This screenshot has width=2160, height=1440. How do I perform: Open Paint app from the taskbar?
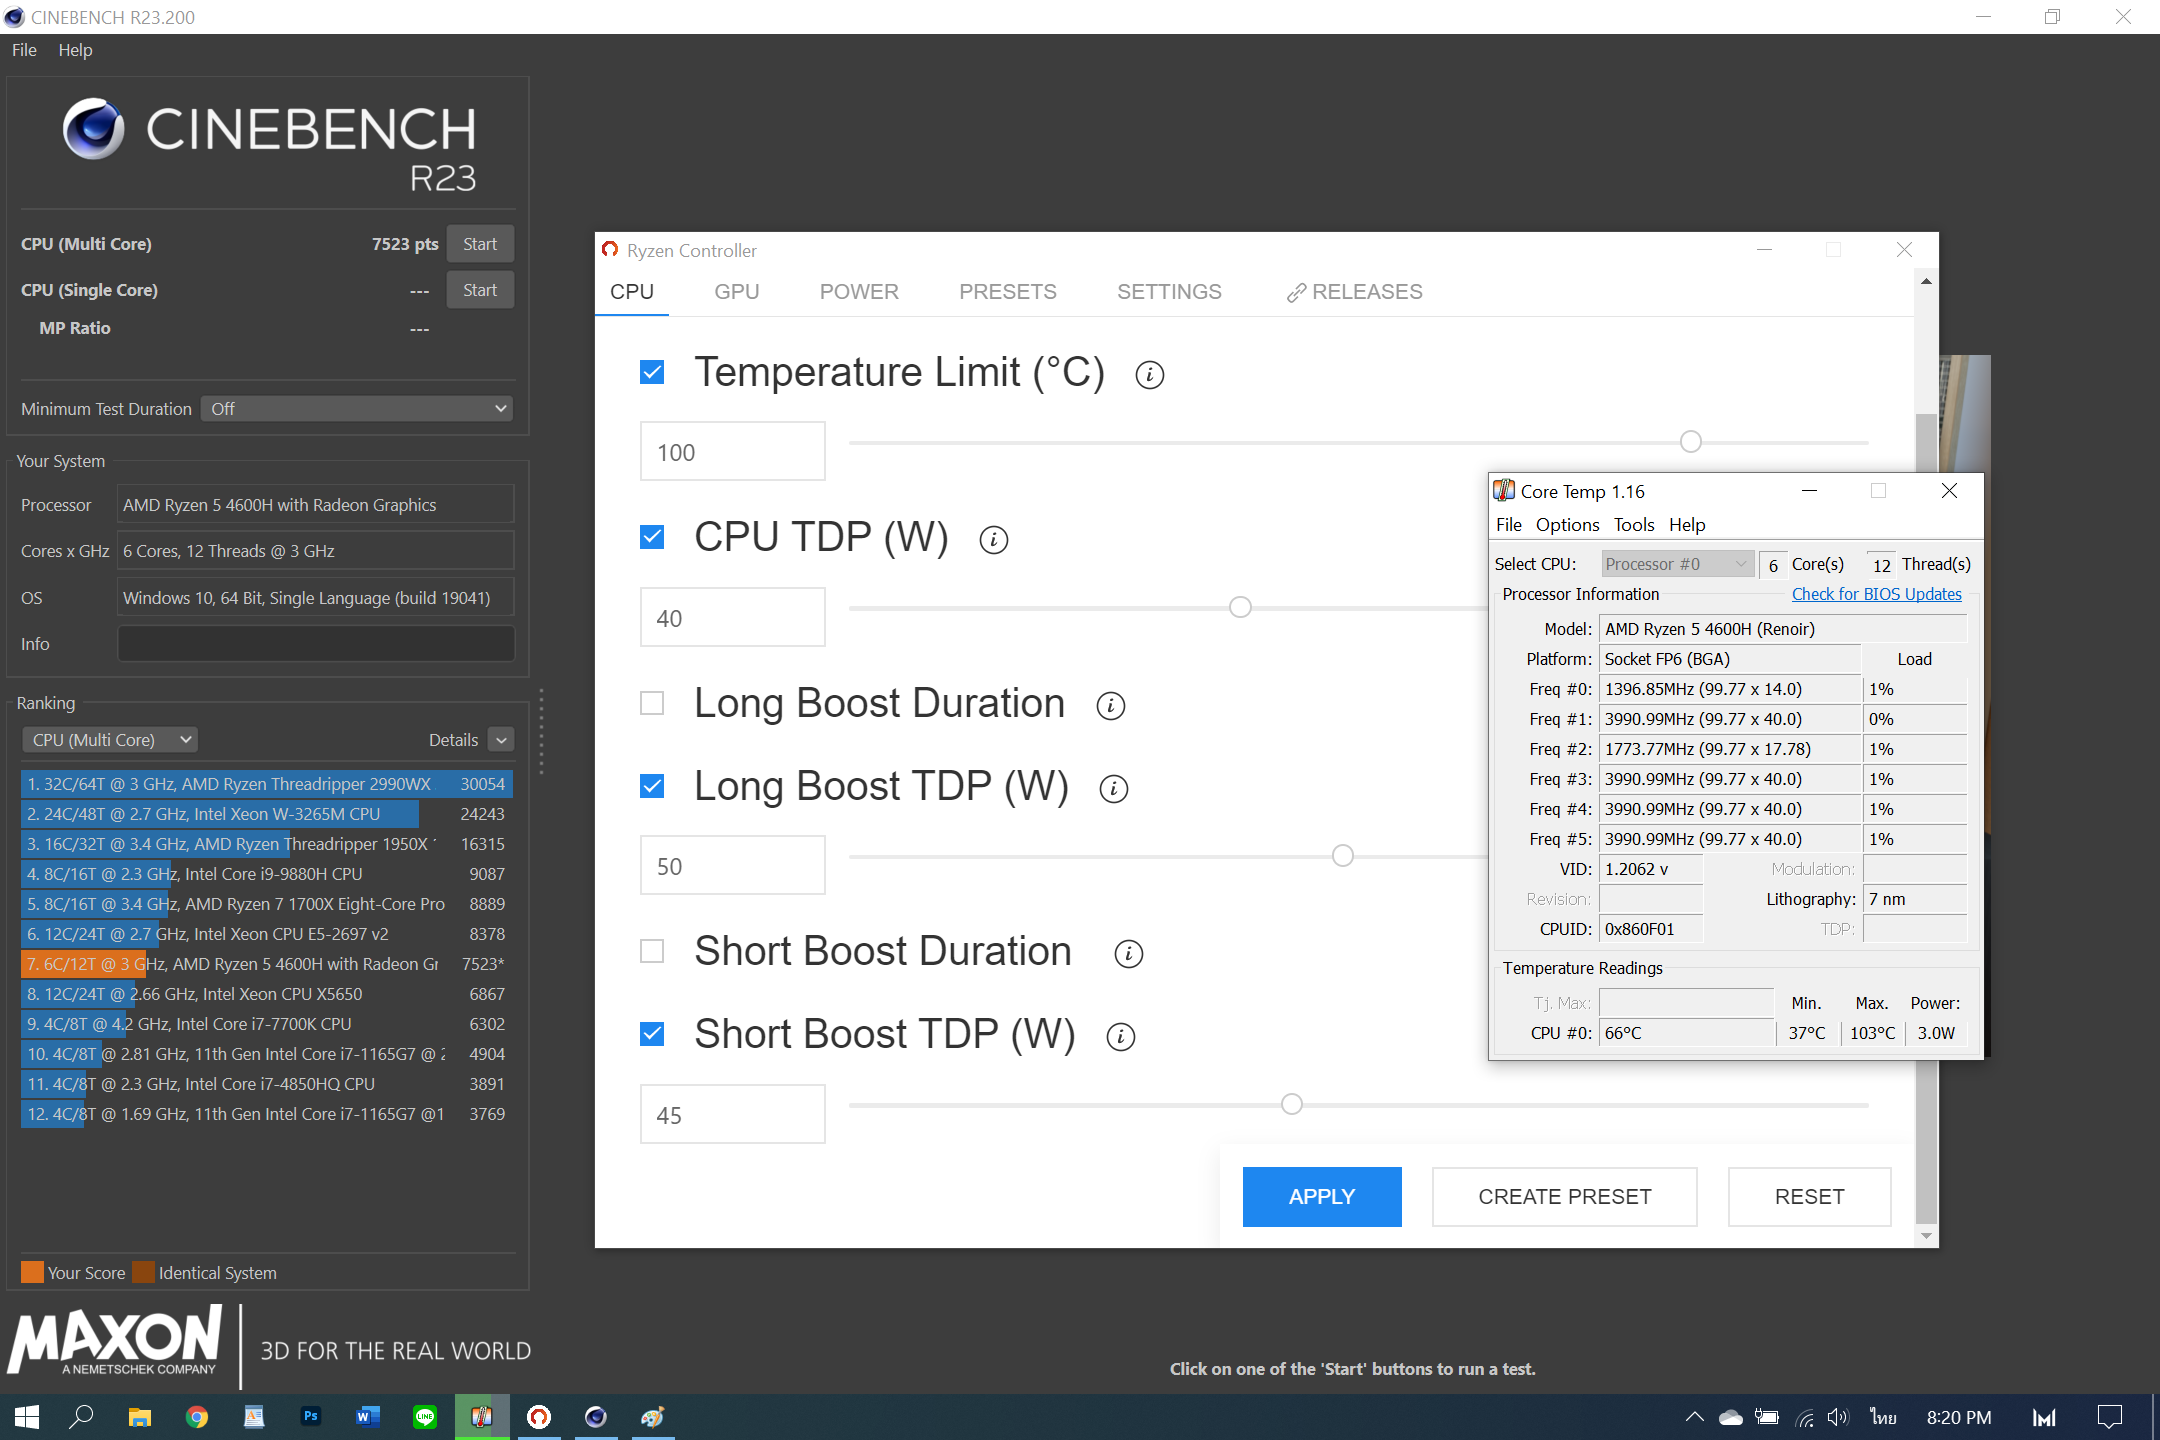[x=653, y=1417]
